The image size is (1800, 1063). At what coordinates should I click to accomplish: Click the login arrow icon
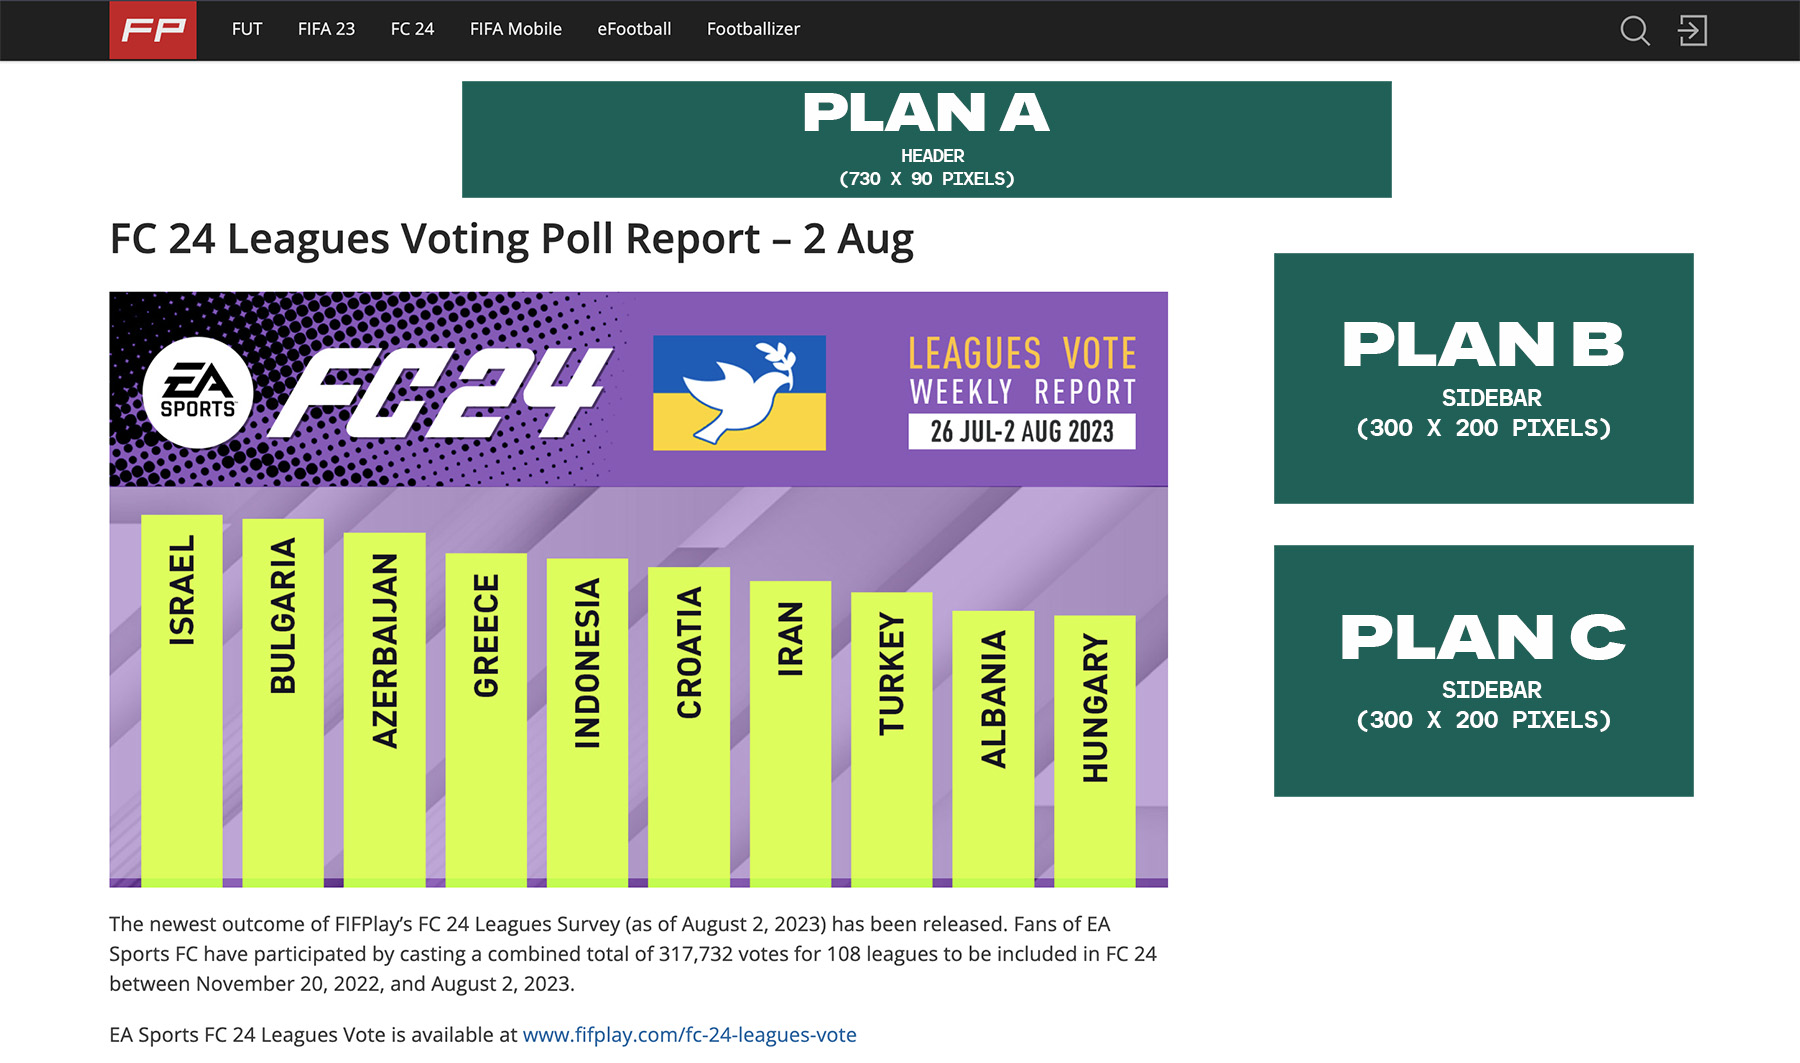point(1692,30)
